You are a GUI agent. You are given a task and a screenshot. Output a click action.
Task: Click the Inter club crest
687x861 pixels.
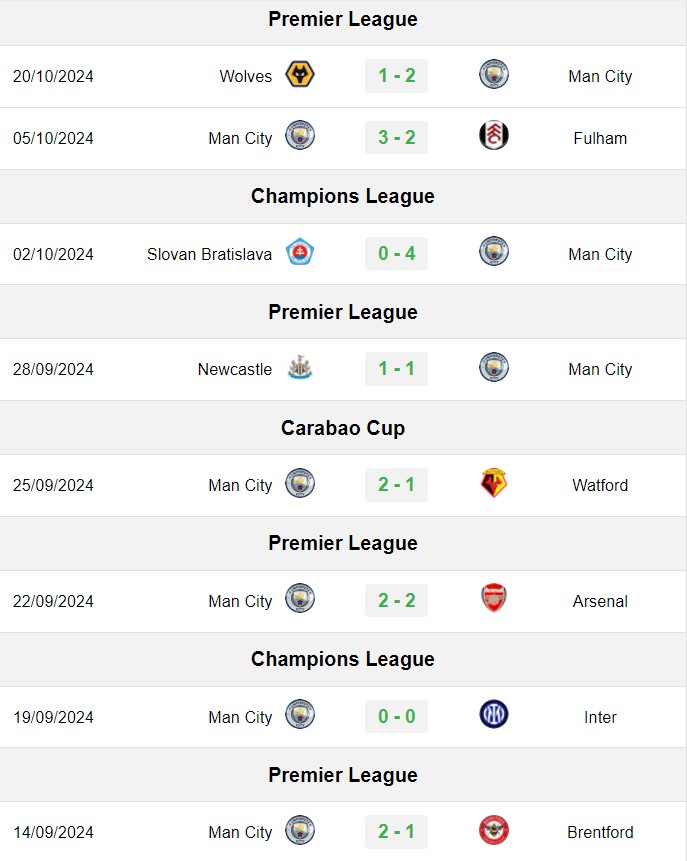[x=494, y=715]
